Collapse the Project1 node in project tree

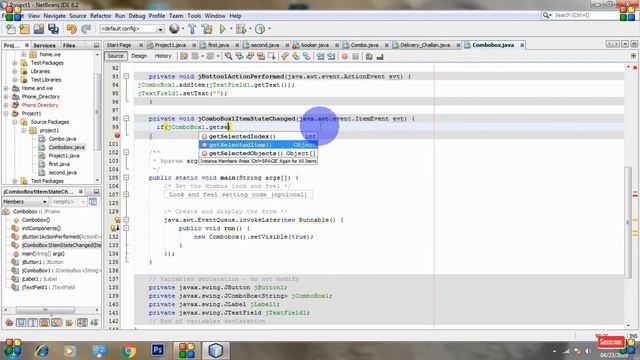coord(6,113)
